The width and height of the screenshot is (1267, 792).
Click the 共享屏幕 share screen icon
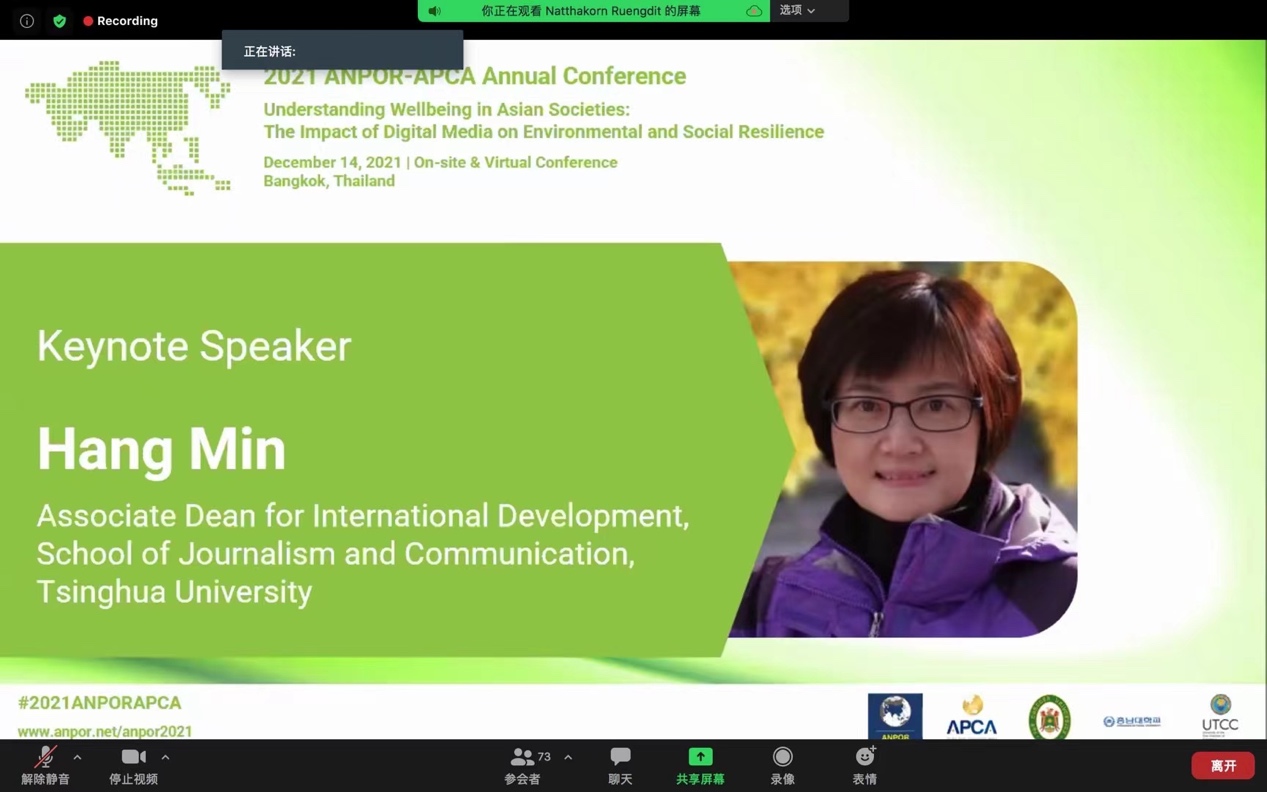tap(700, 758)
